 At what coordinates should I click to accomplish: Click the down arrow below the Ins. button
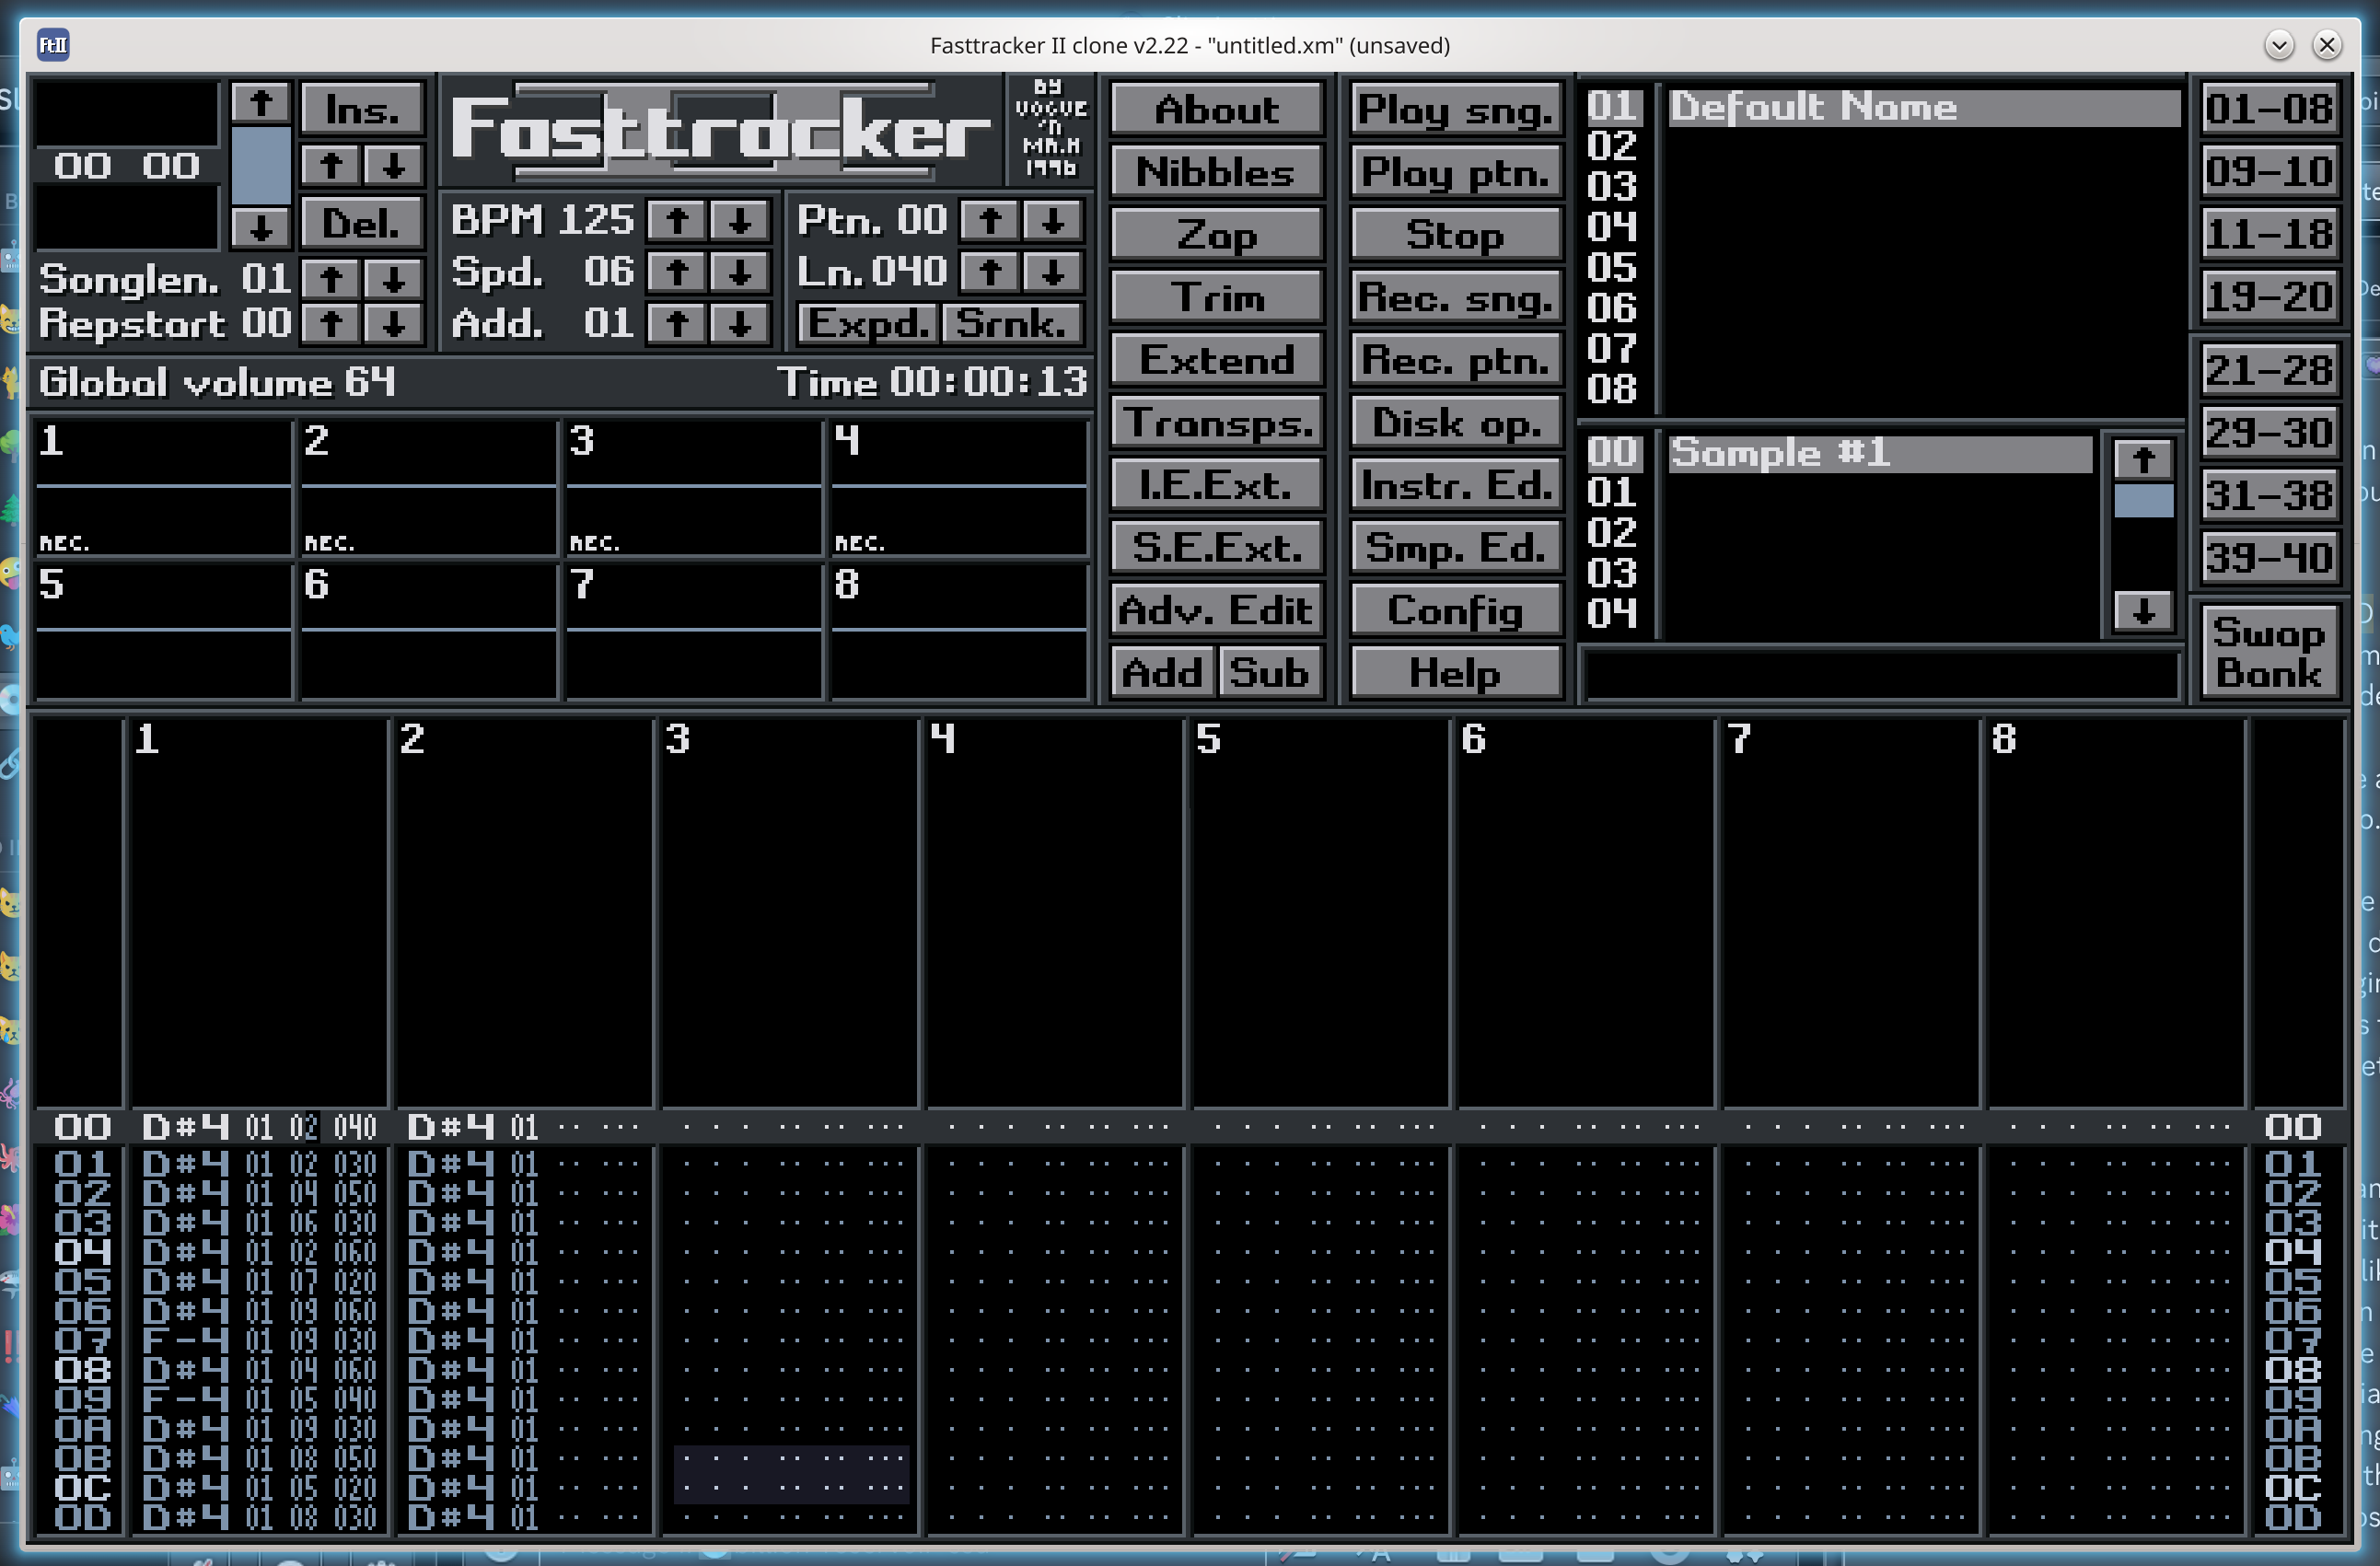tap(393, 166)
